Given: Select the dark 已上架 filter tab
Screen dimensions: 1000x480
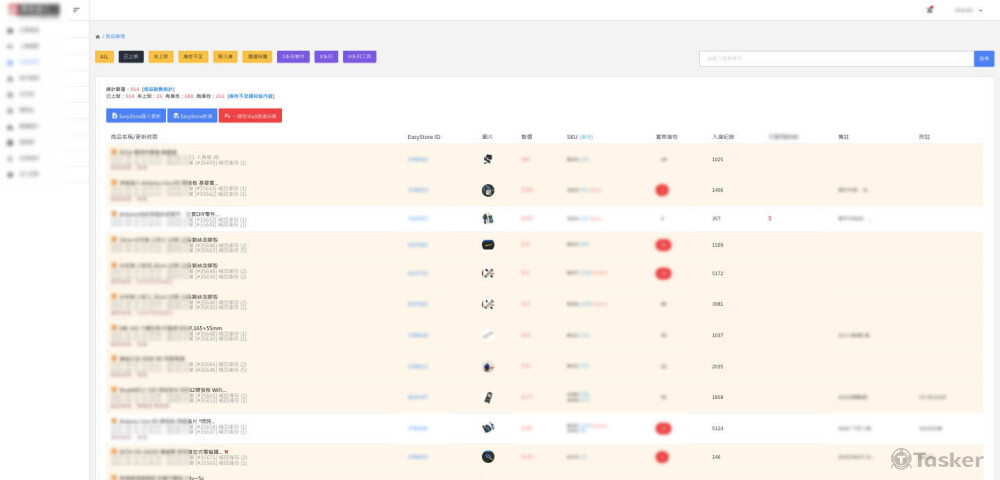Looking at the screenshot, I should point(131,57).
